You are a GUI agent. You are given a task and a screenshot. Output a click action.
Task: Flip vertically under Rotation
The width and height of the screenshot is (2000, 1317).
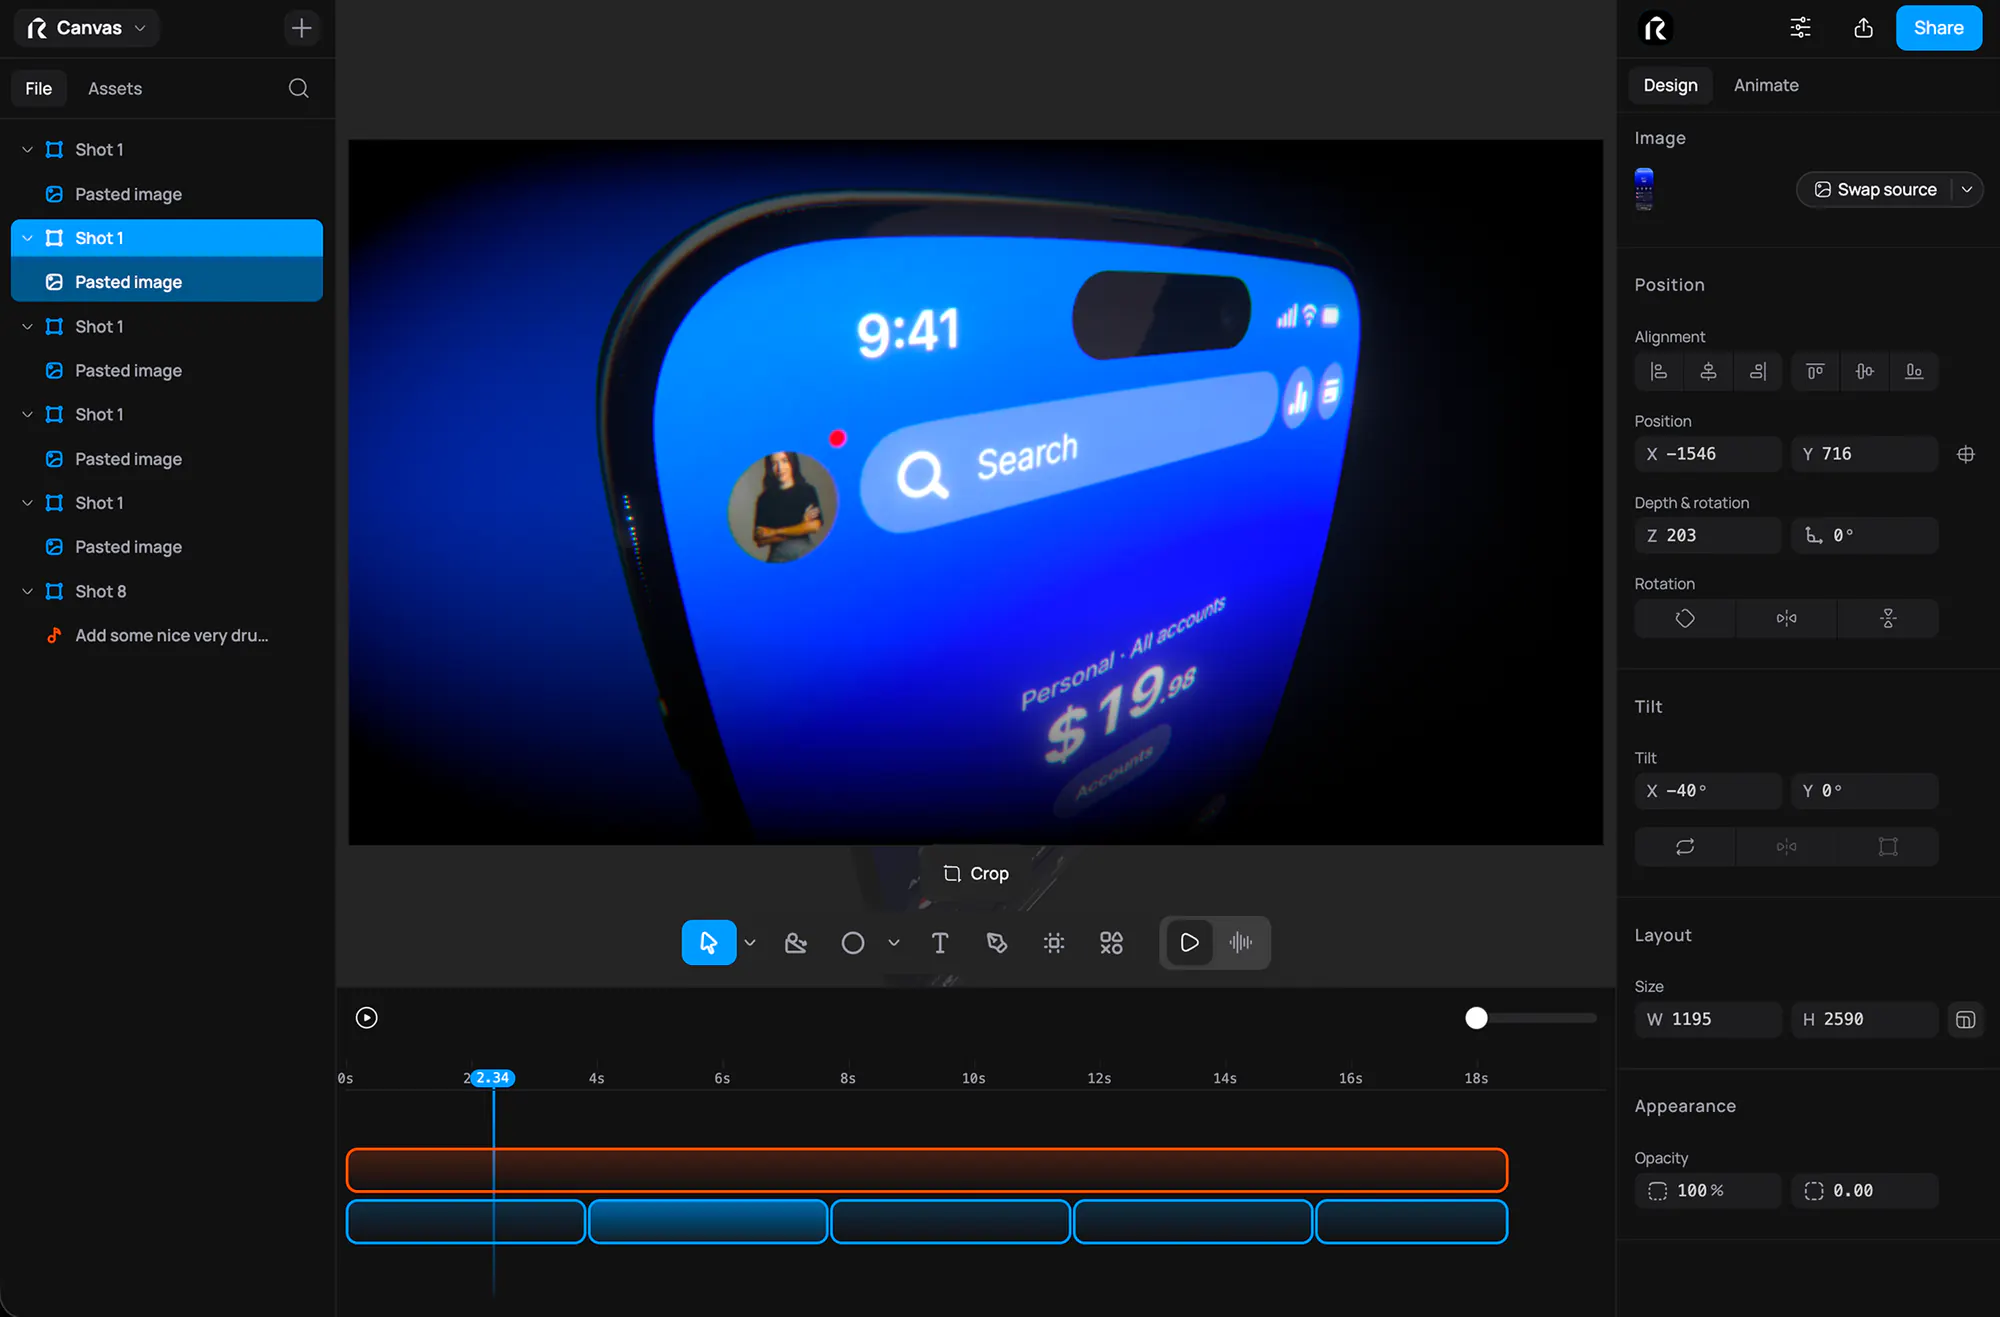(1888, 619)
